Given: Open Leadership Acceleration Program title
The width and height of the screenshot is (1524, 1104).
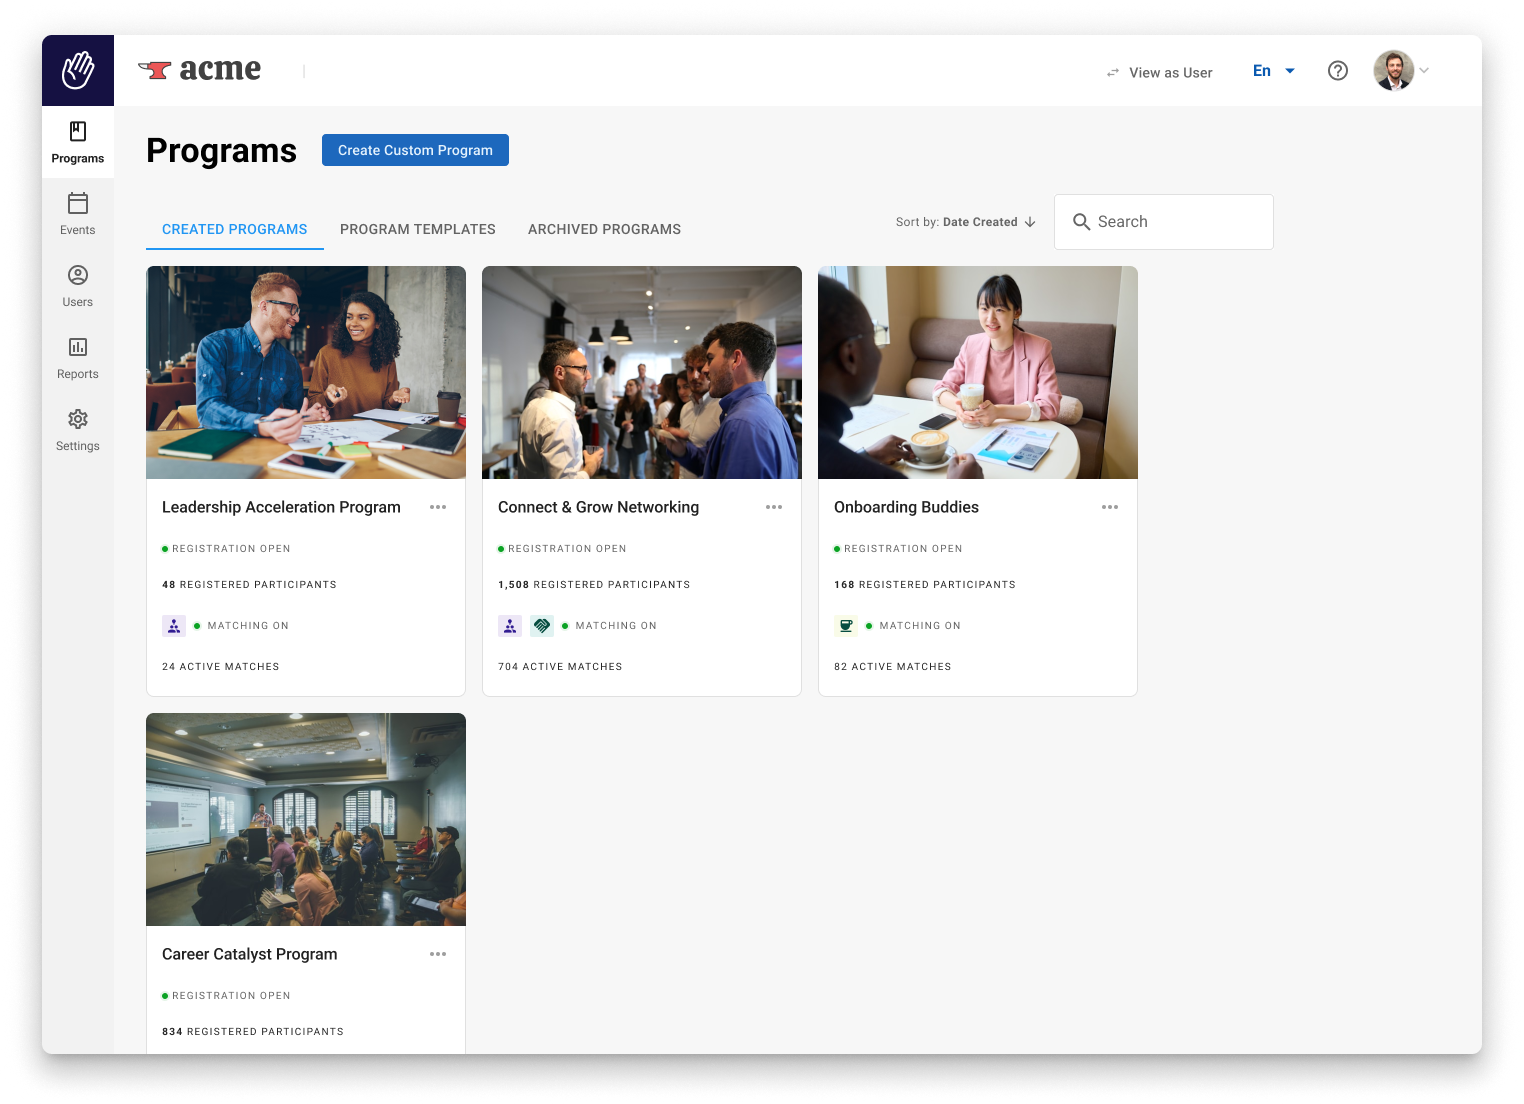Looking at the screenshot, I should (281, 507).
